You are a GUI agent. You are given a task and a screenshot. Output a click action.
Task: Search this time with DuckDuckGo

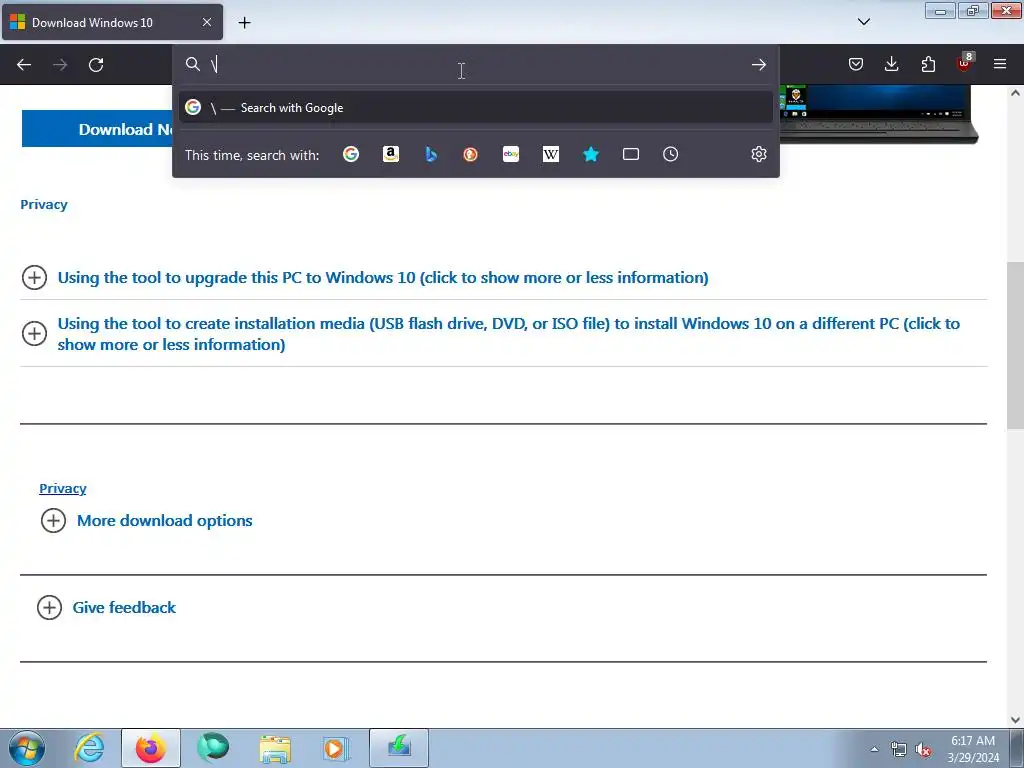(470, 155)
